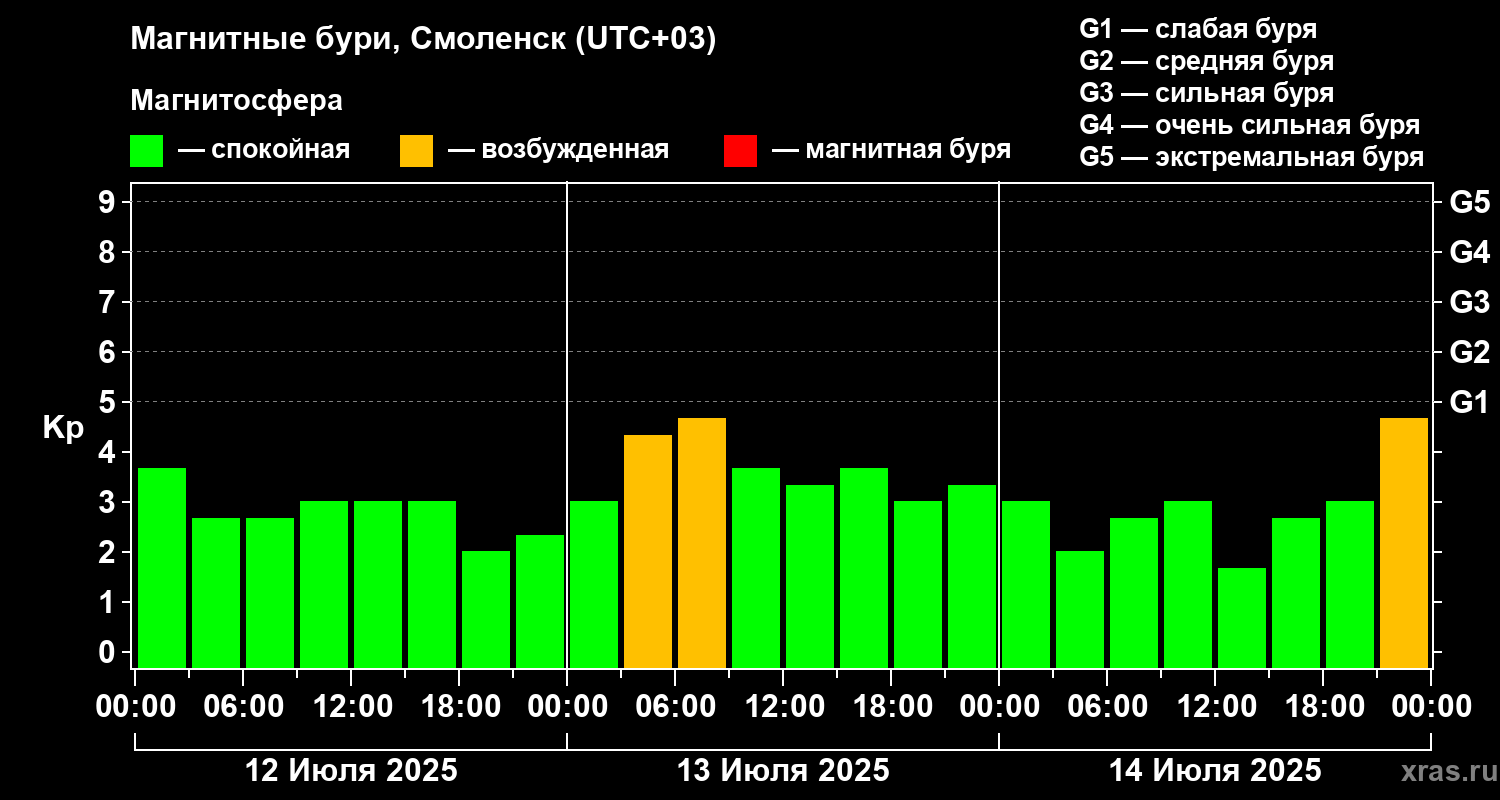Click the 'G1 — слабая буря' legend entry

click(x=1198, y=29)
